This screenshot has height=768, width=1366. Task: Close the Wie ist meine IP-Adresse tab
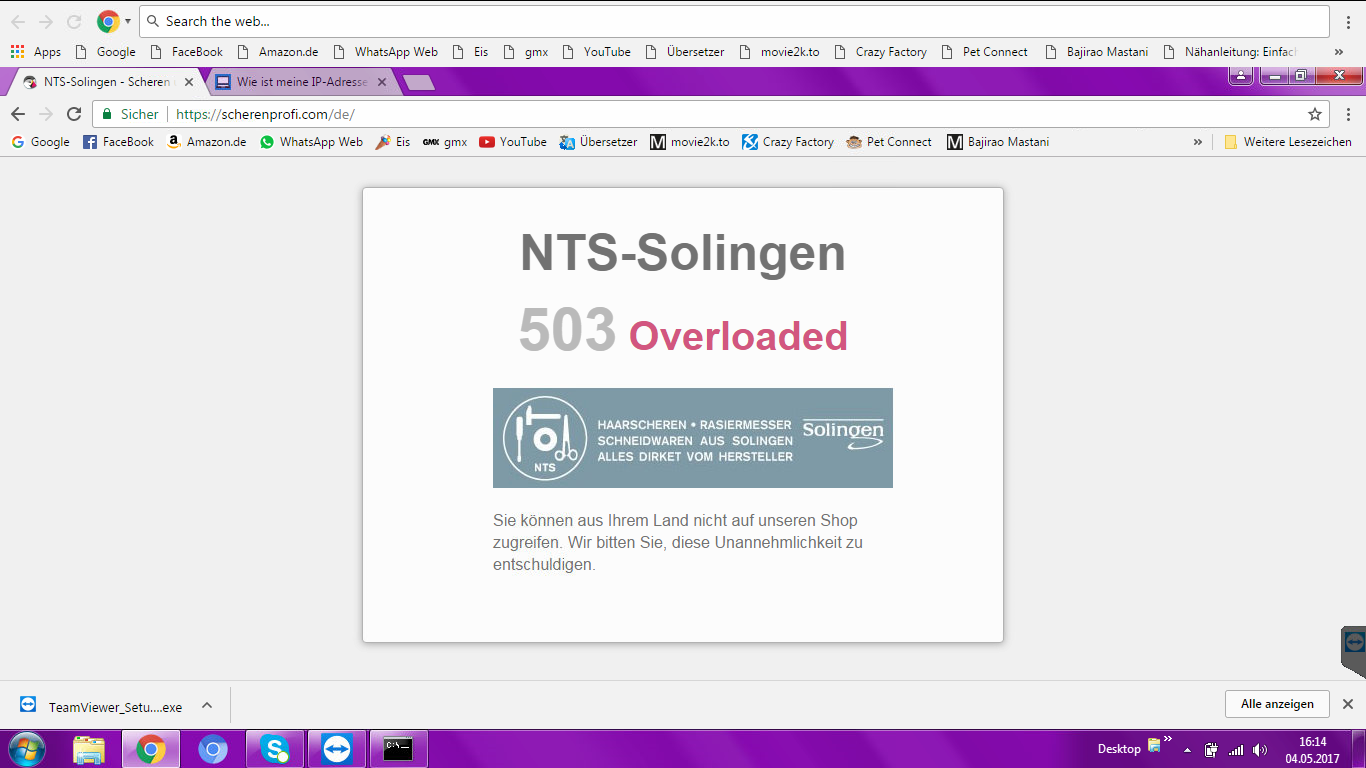point(381,82)
